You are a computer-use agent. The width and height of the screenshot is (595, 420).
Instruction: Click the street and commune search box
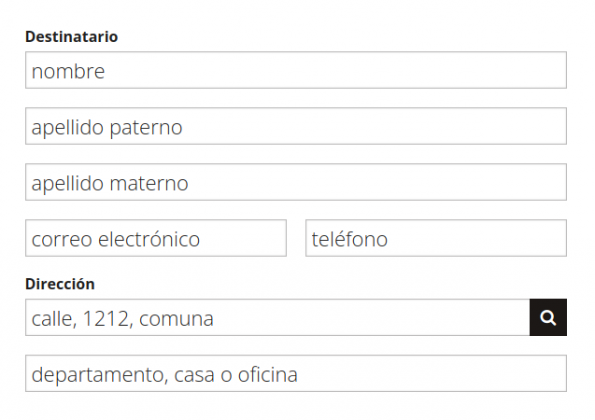[x=277, y=317]
